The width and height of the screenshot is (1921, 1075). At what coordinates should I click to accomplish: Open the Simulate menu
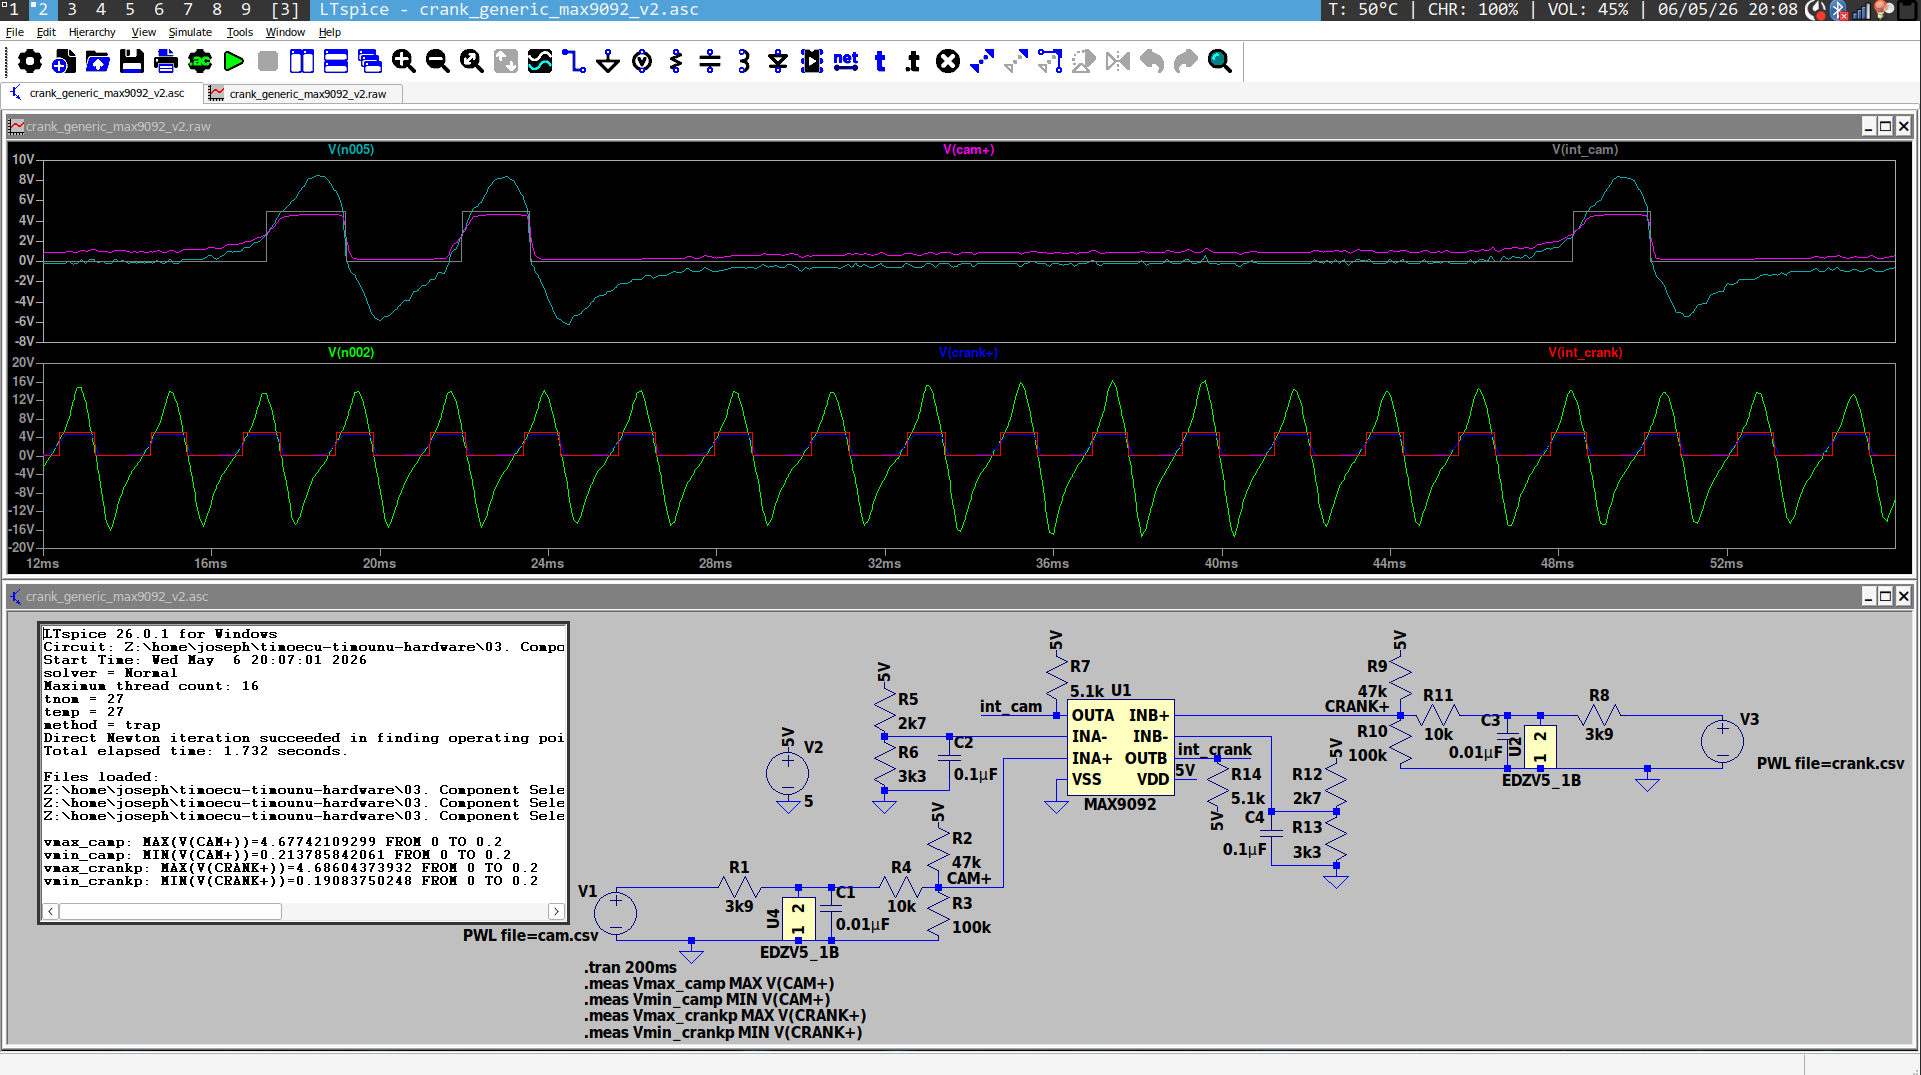190,32
